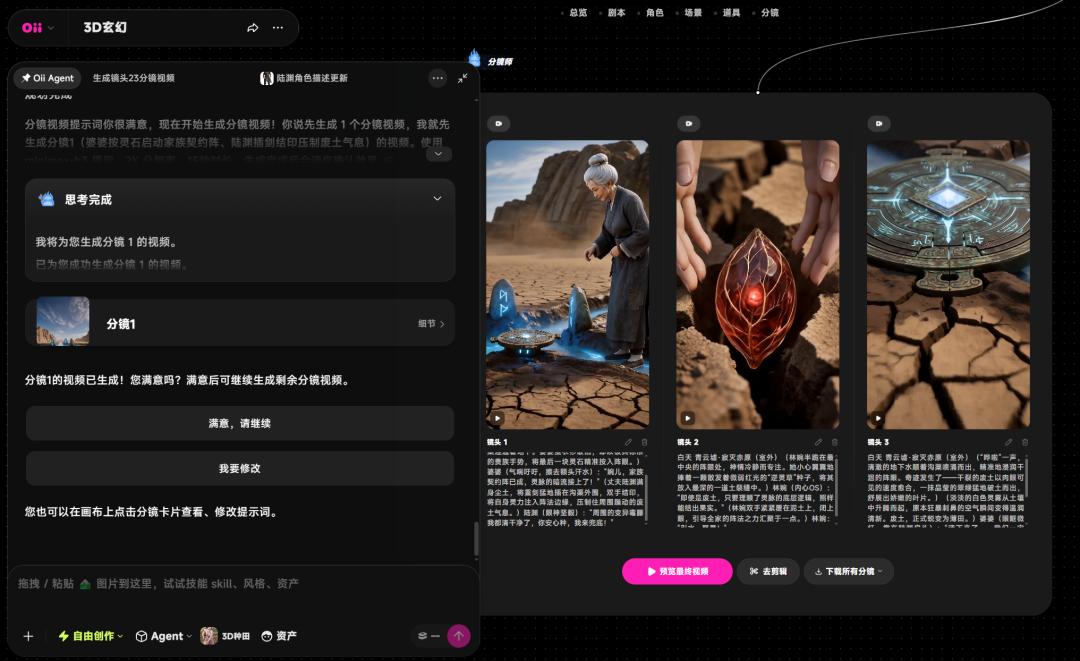The height and width of the screenshot is (661, 1080).
Task: Delete 镜头 3 with trash icon
Action: (1024, 442)
